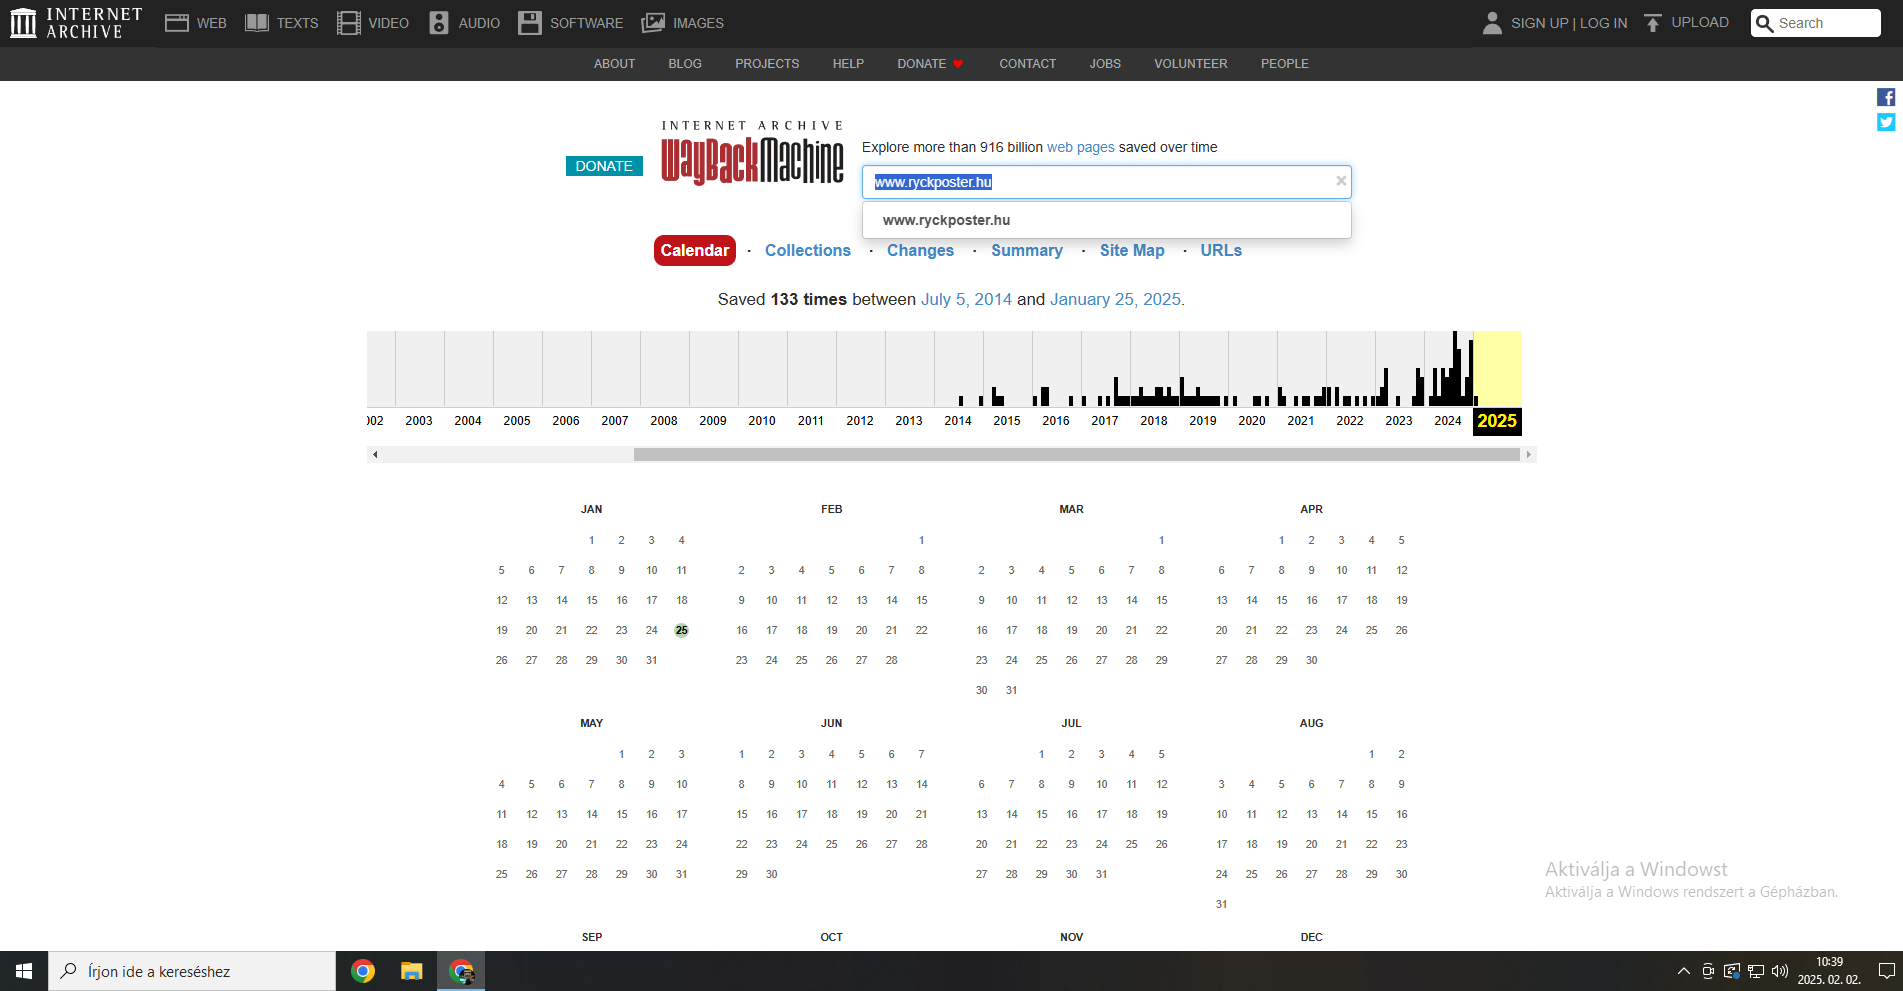
Task: Select the Calendar tab
Action: 695,250
